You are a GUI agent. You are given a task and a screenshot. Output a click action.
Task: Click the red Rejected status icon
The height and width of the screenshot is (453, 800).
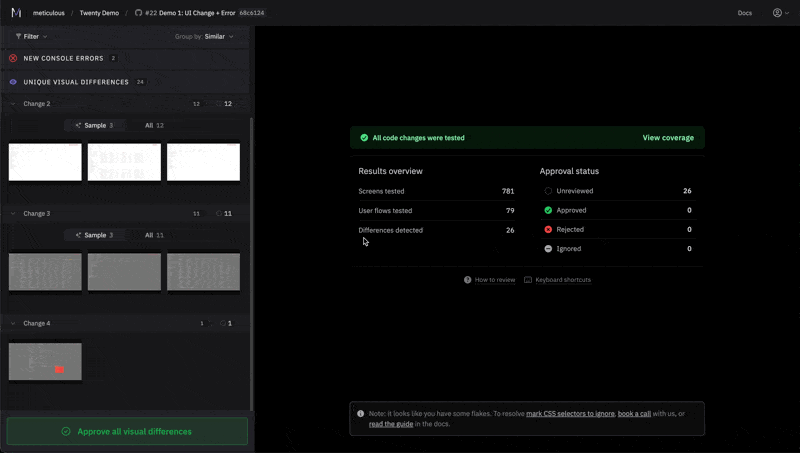pyautogui.click(x=548, y=230)
